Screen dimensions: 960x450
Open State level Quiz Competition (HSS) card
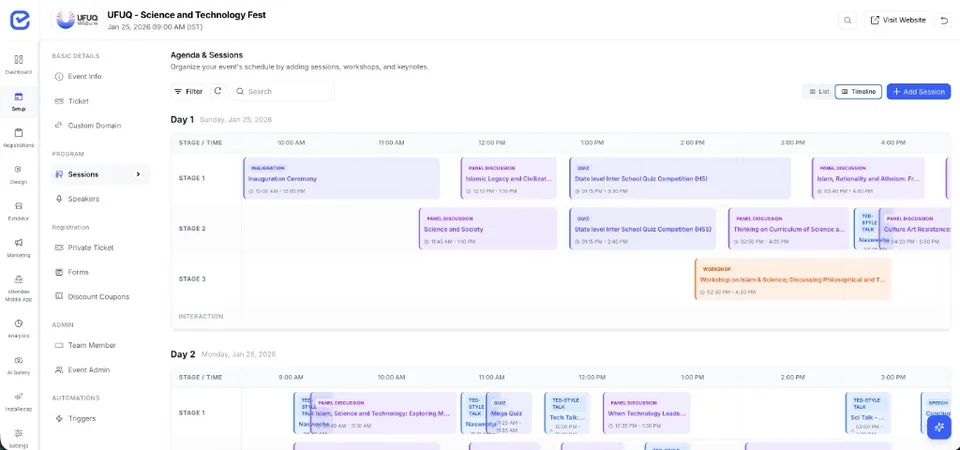642,228
